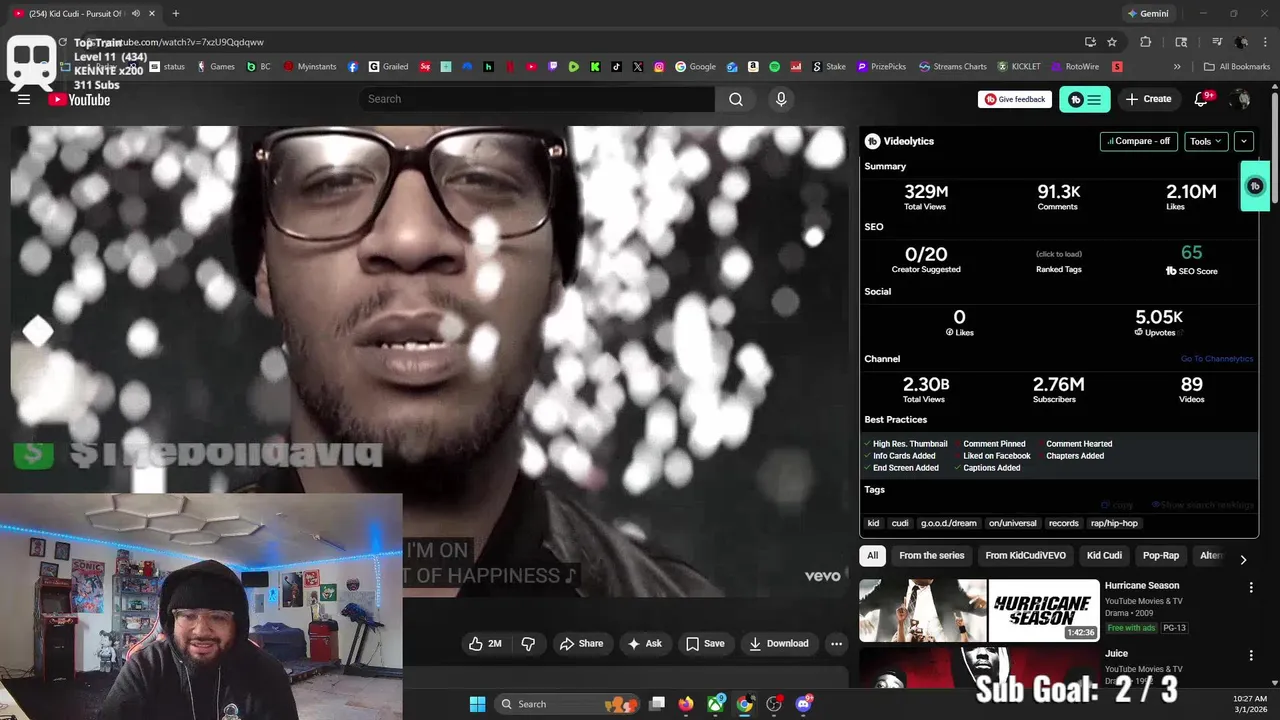Open the Xbox app from the taskbar
The height and width of the screenshot is (720, 1280).
(716, 704)
